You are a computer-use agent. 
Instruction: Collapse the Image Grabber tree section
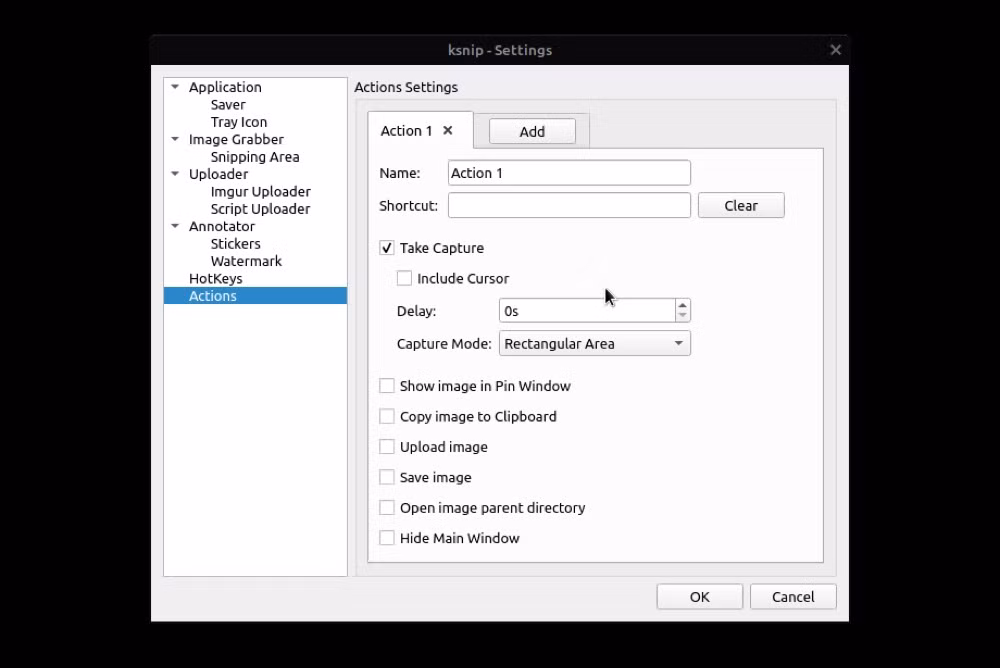pos(175,139)
